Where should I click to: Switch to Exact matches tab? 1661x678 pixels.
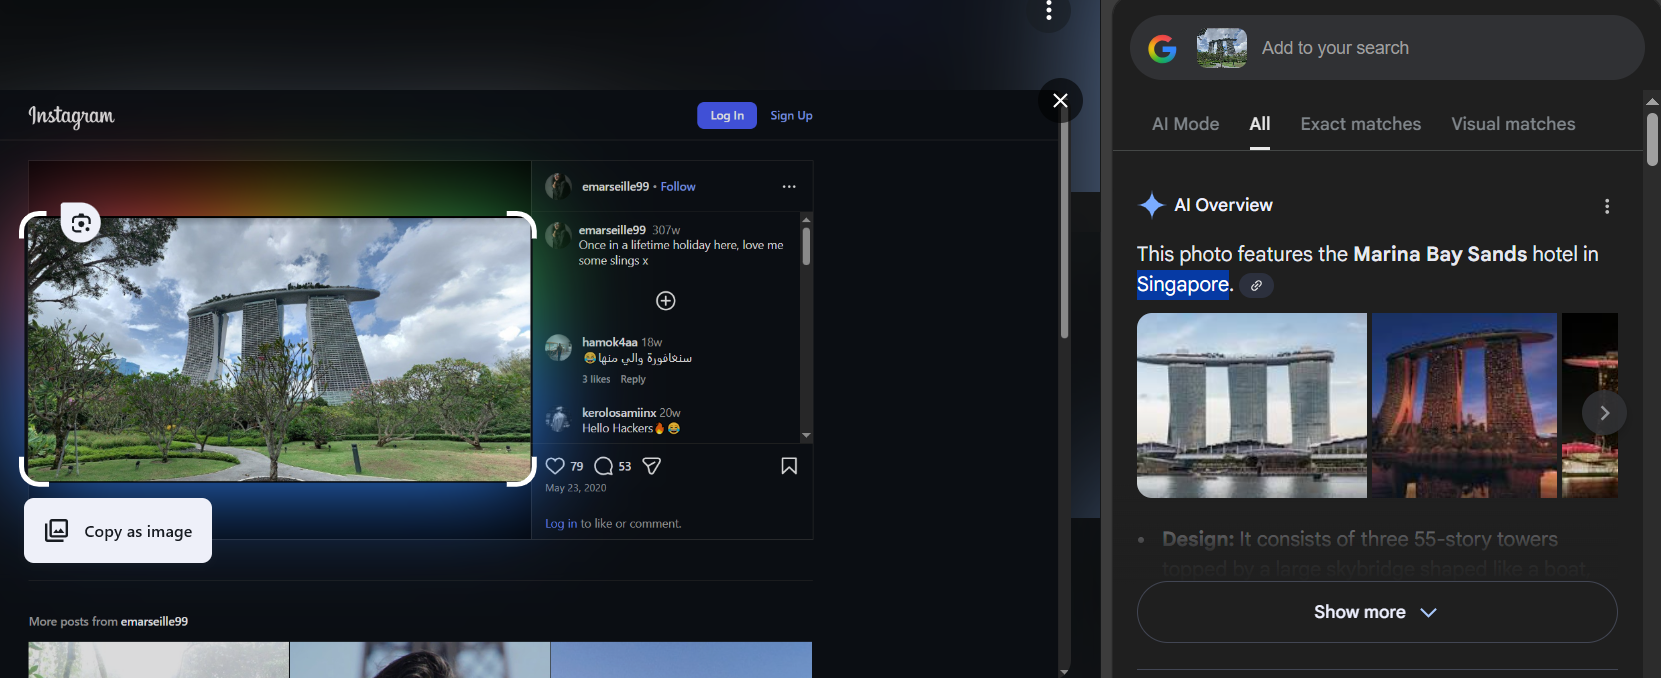pyautogui.click(x=1360, y=124)
